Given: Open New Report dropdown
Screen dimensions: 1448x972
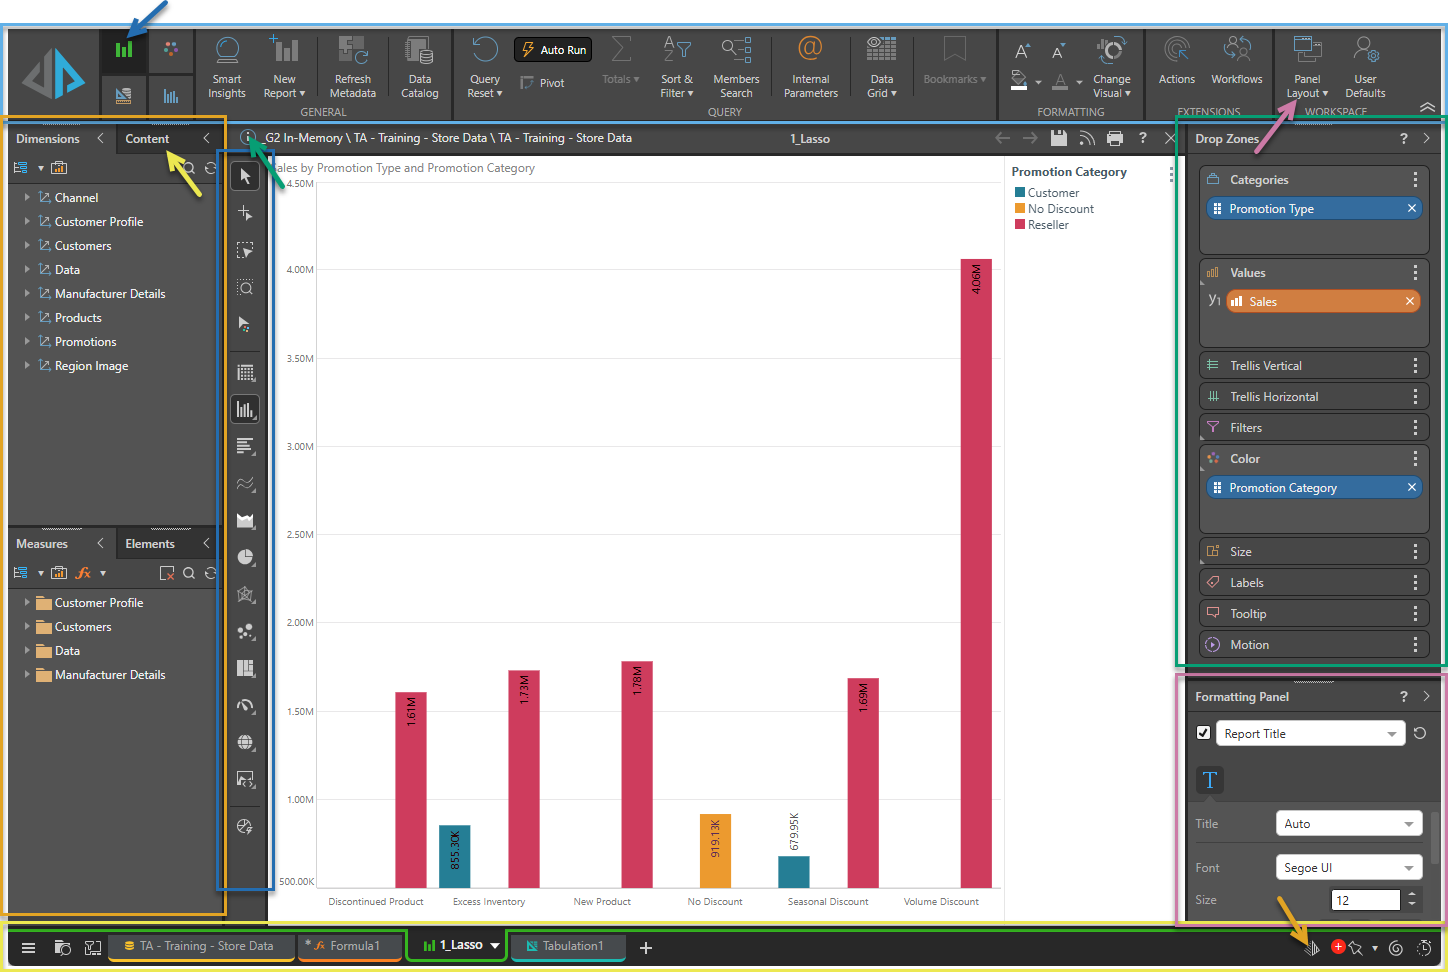Looking at the screenshot, I should (x=284, y=67).
